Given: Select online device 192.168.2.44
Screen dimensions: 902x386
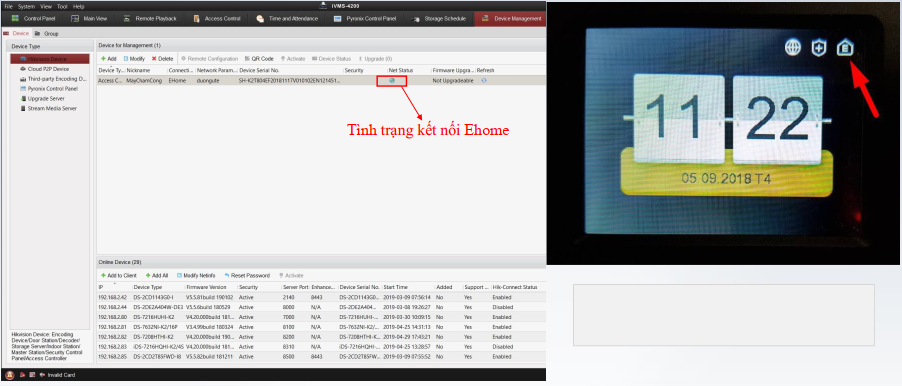Looking at the screenshot, I should 321,307.
